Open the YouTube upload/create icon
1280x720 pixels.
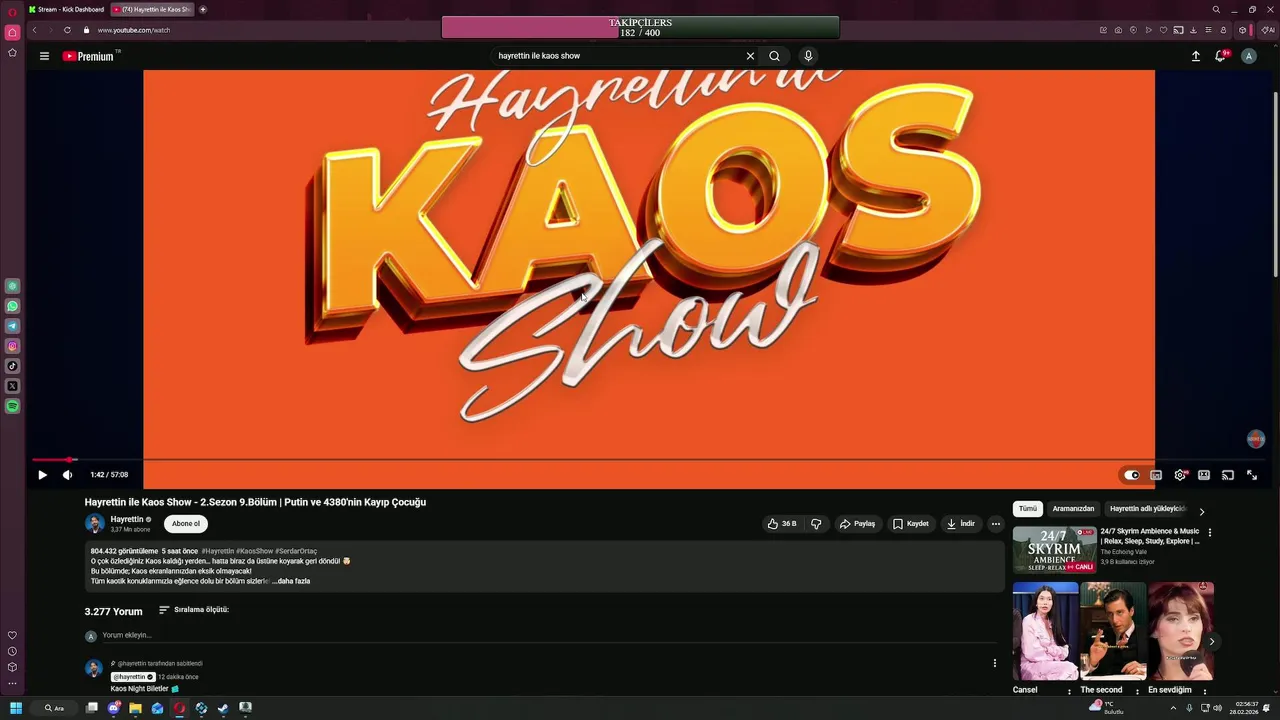[1195, 56]
